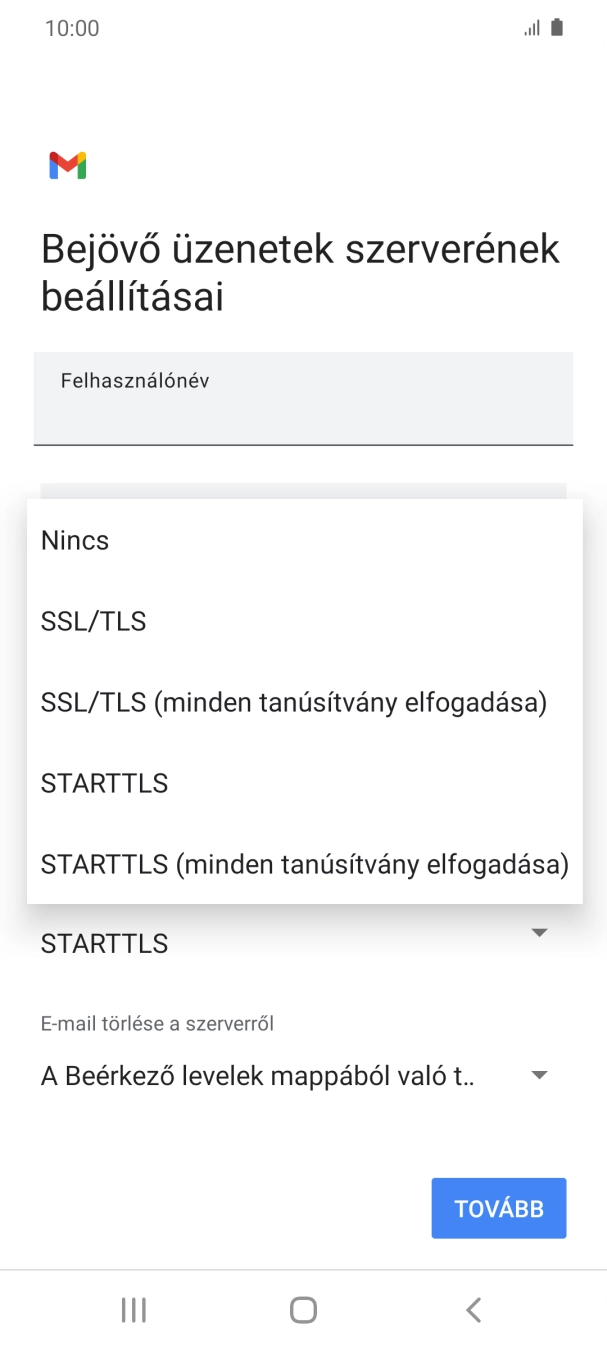The image size is (607, 1350).
Task: Tap the Felhasználónév input field
Action: pyautogui.click(x=303, y=398)
